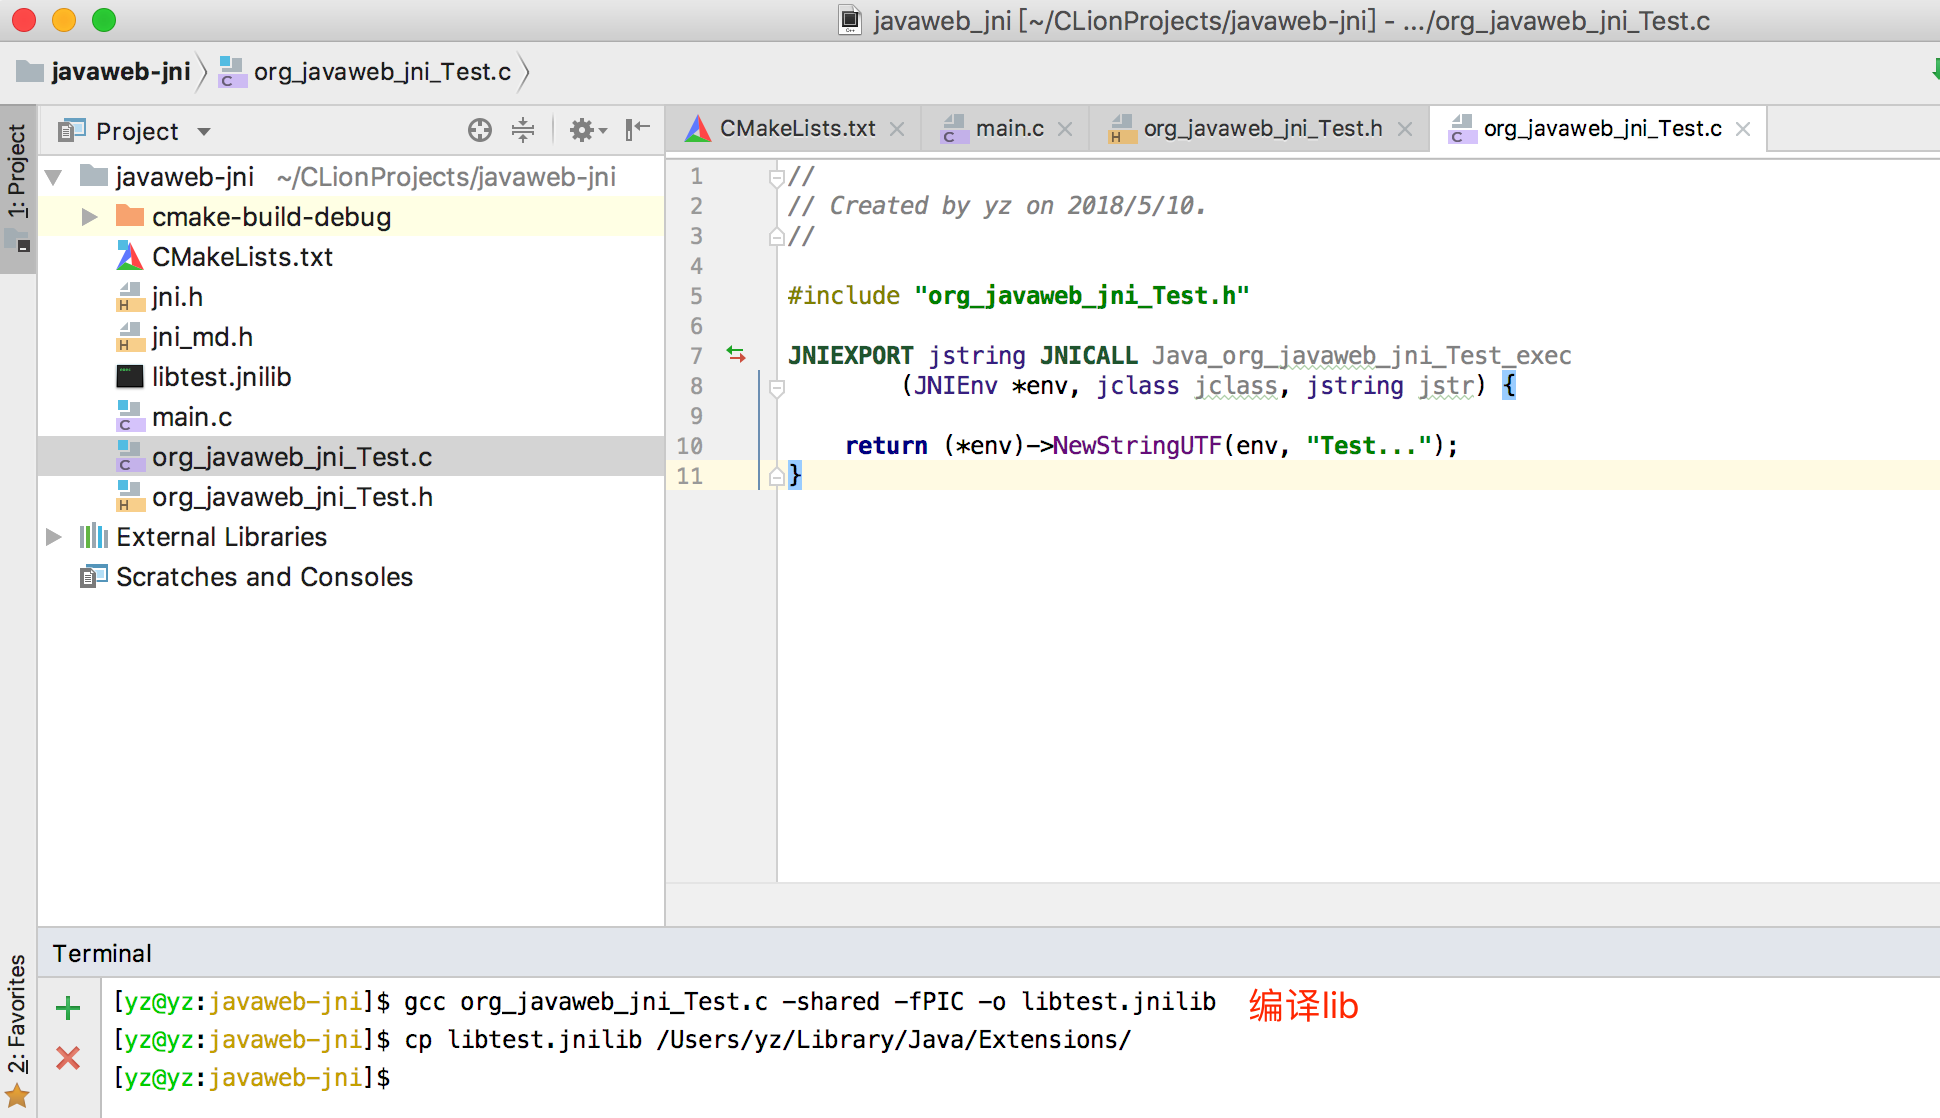This screenshot has width=1940, height=1118.
Task: Click the CMake triangle icon in project tree
Action: (x=130, y=257)
